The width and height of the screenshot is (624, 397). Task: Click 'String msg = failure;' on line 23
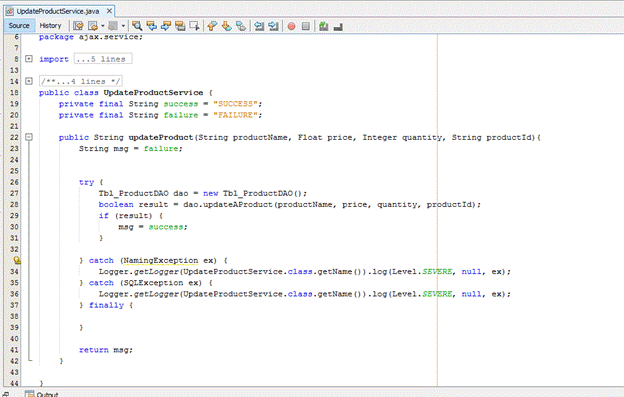click(131, 148)
